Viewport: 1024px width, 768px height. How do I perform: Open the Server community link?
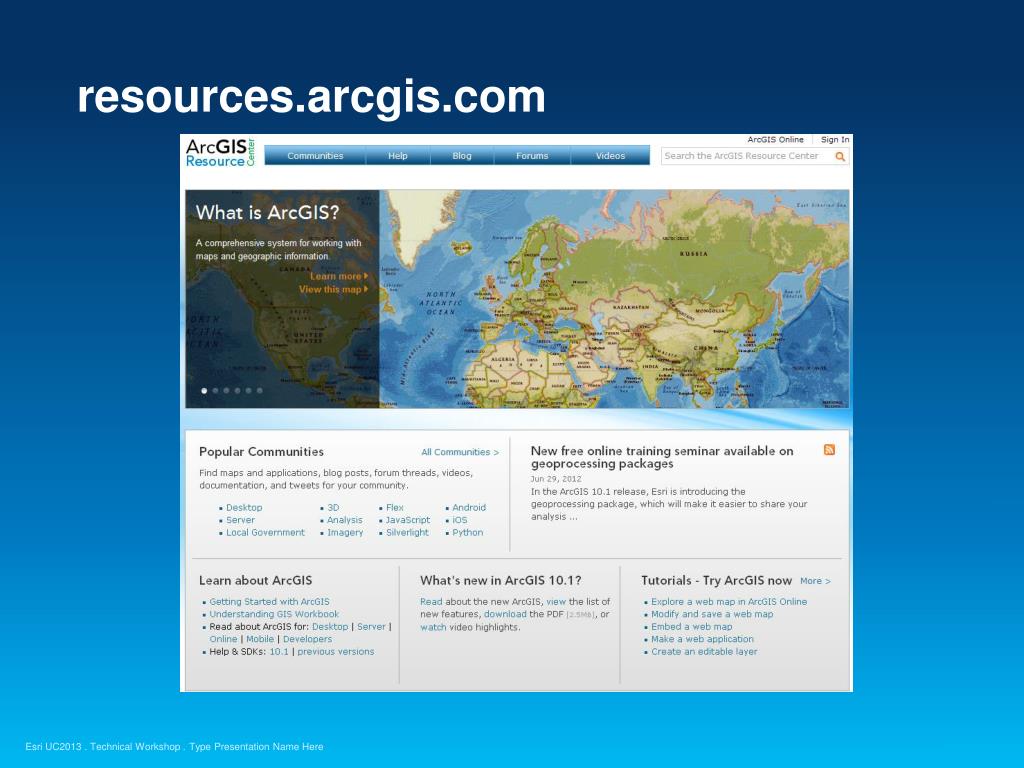[x=240, y=520]
